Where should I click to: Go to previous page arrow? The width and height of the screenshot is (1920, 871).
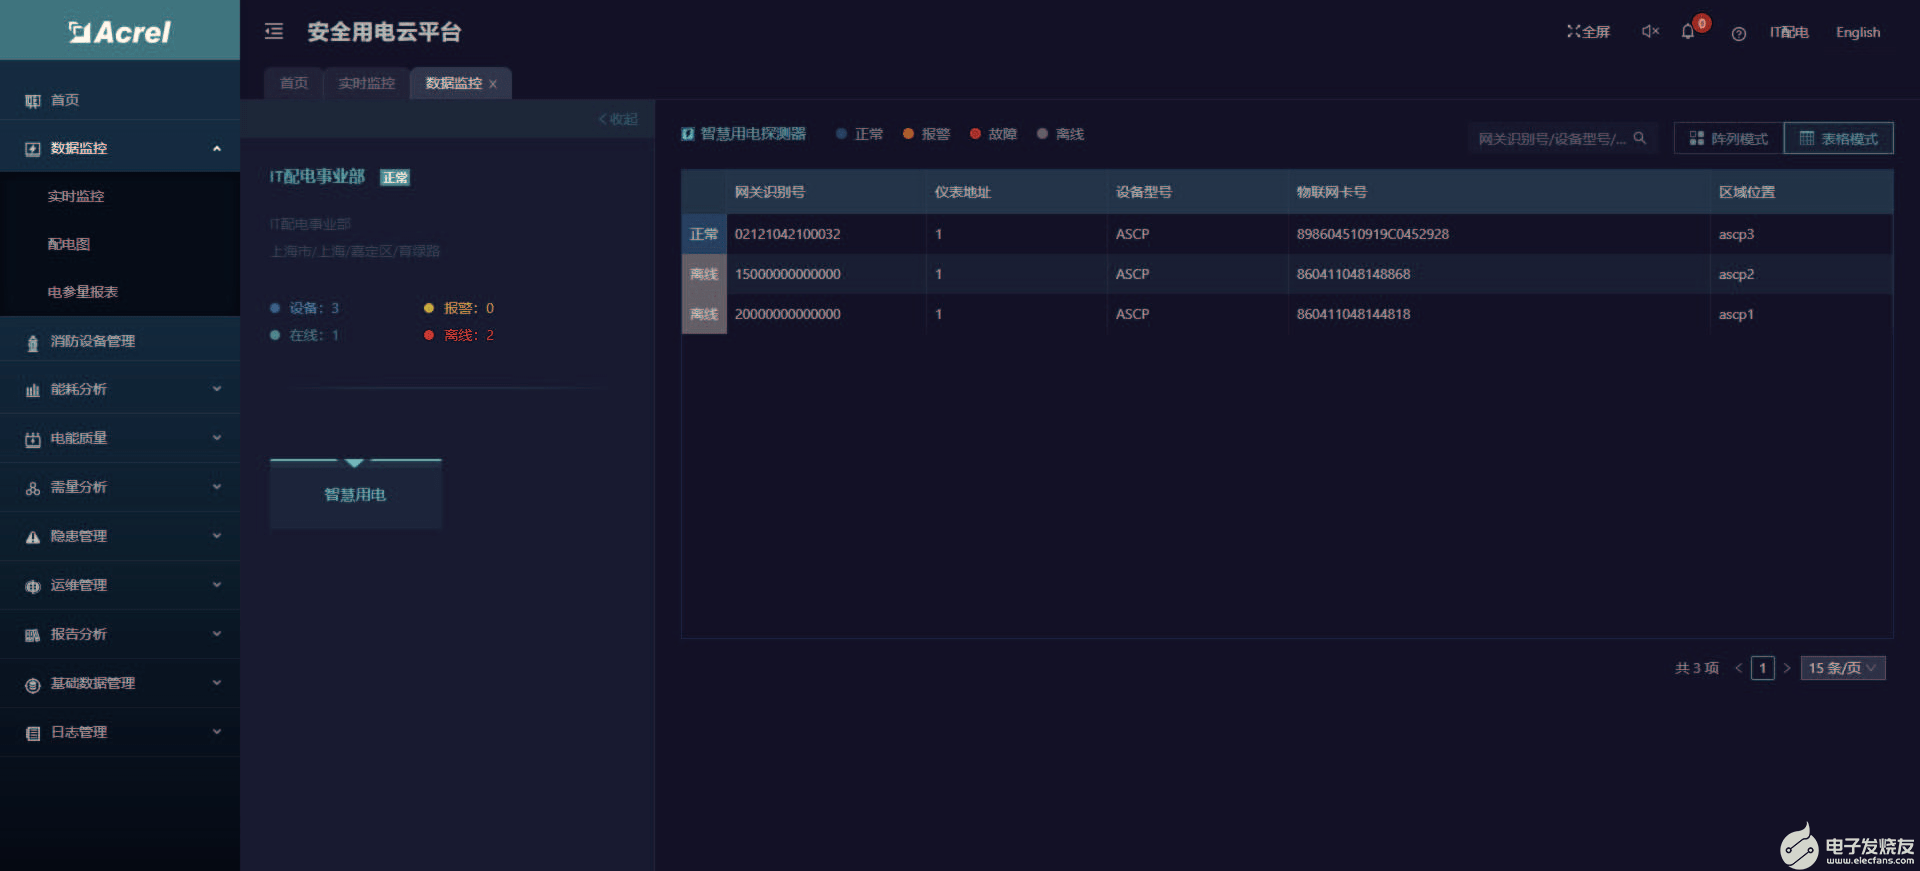point(1738,668)
